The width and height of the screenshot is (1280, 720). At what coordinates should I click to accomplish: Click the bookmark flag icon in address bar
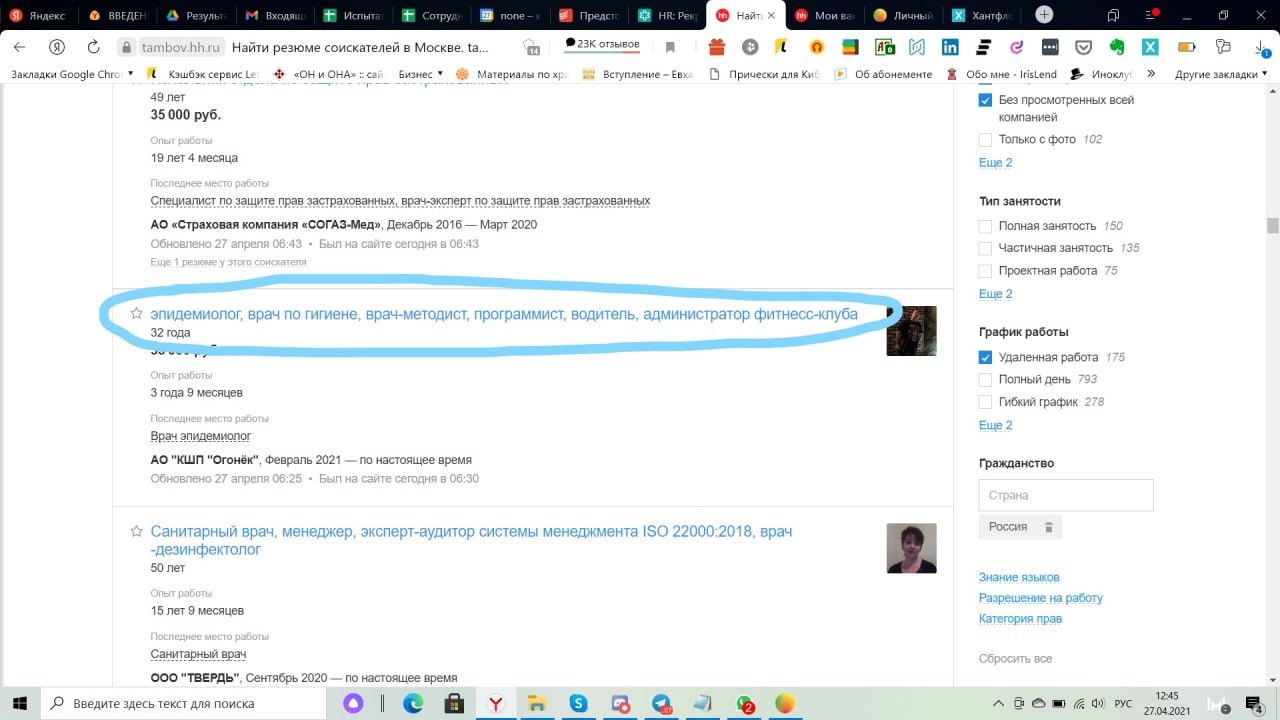(670, 47)
